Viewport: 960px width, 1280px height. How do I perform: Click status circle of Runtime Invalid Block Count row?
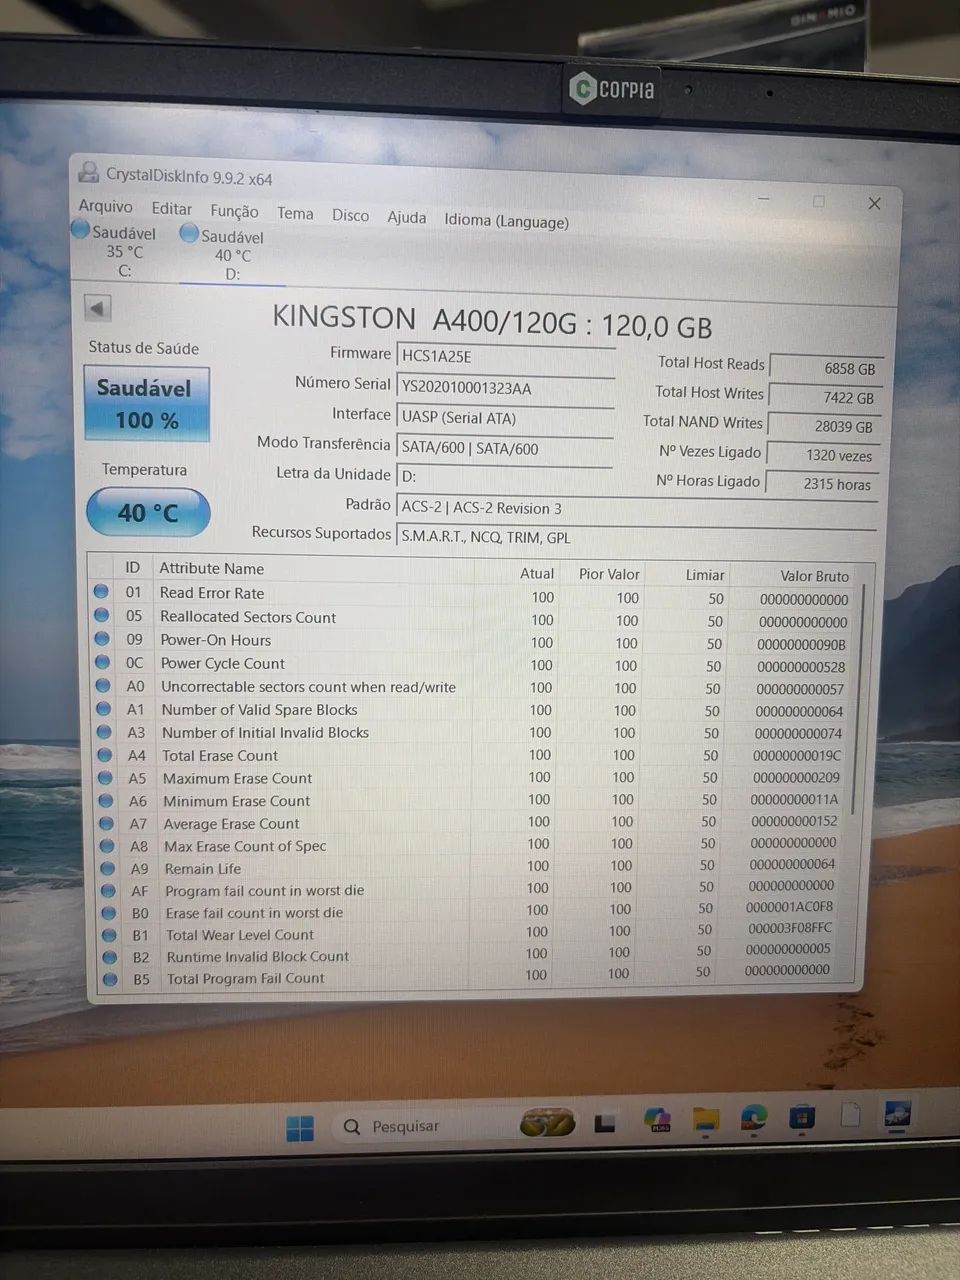pos(110,957)
